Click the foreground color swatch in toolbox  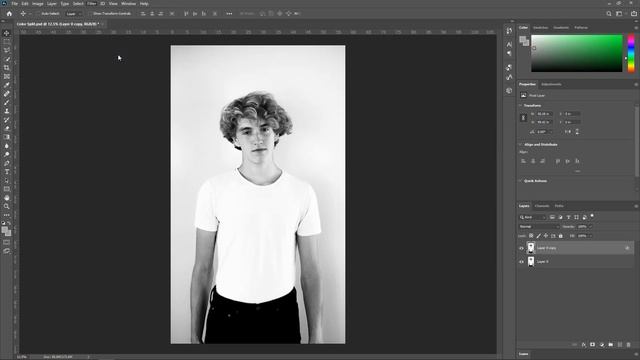click(5, 230)
